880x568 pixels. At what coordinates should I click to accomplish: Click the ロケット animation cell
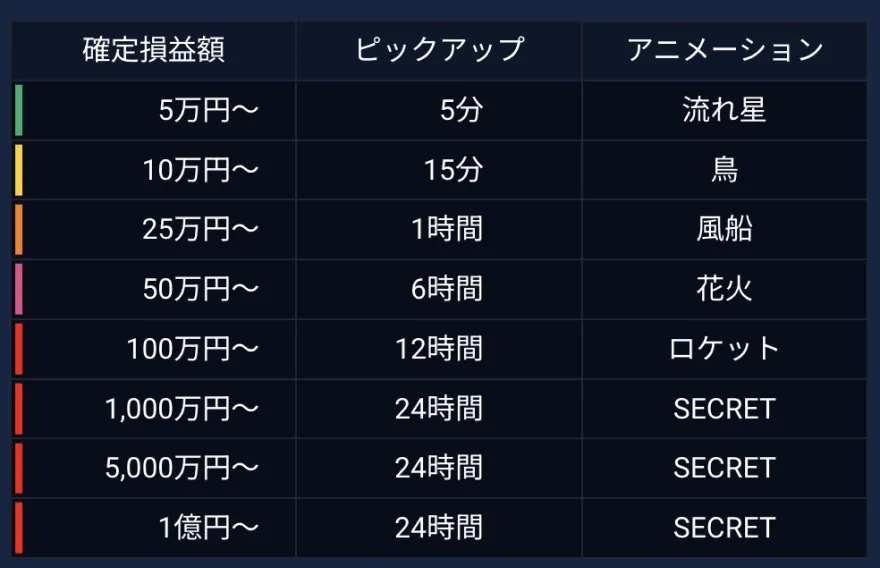click(724, 349)
